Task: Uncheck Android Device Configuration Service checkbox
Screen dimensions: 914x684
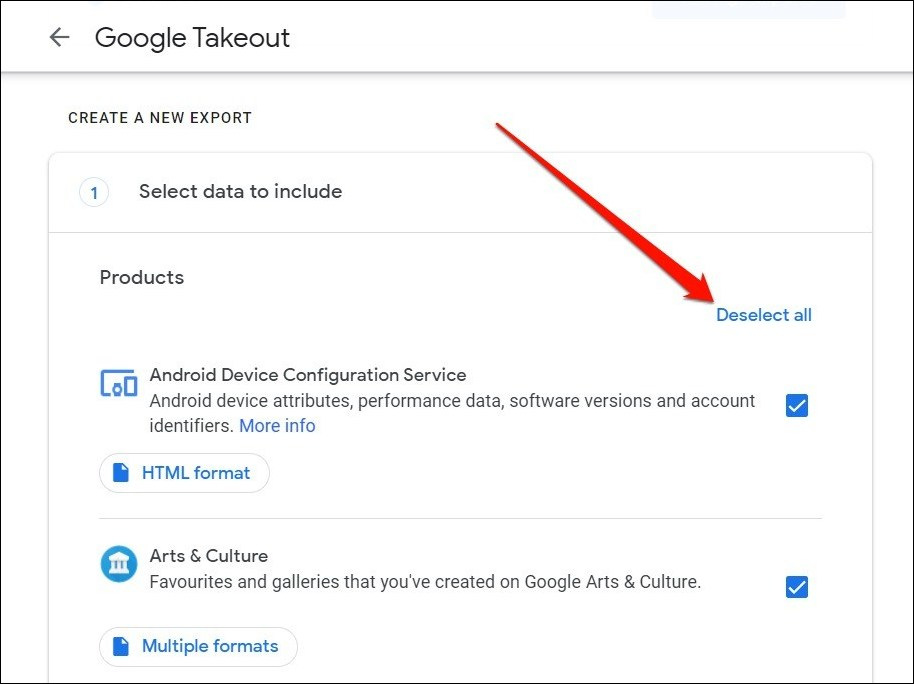Action: click(797, 405)
